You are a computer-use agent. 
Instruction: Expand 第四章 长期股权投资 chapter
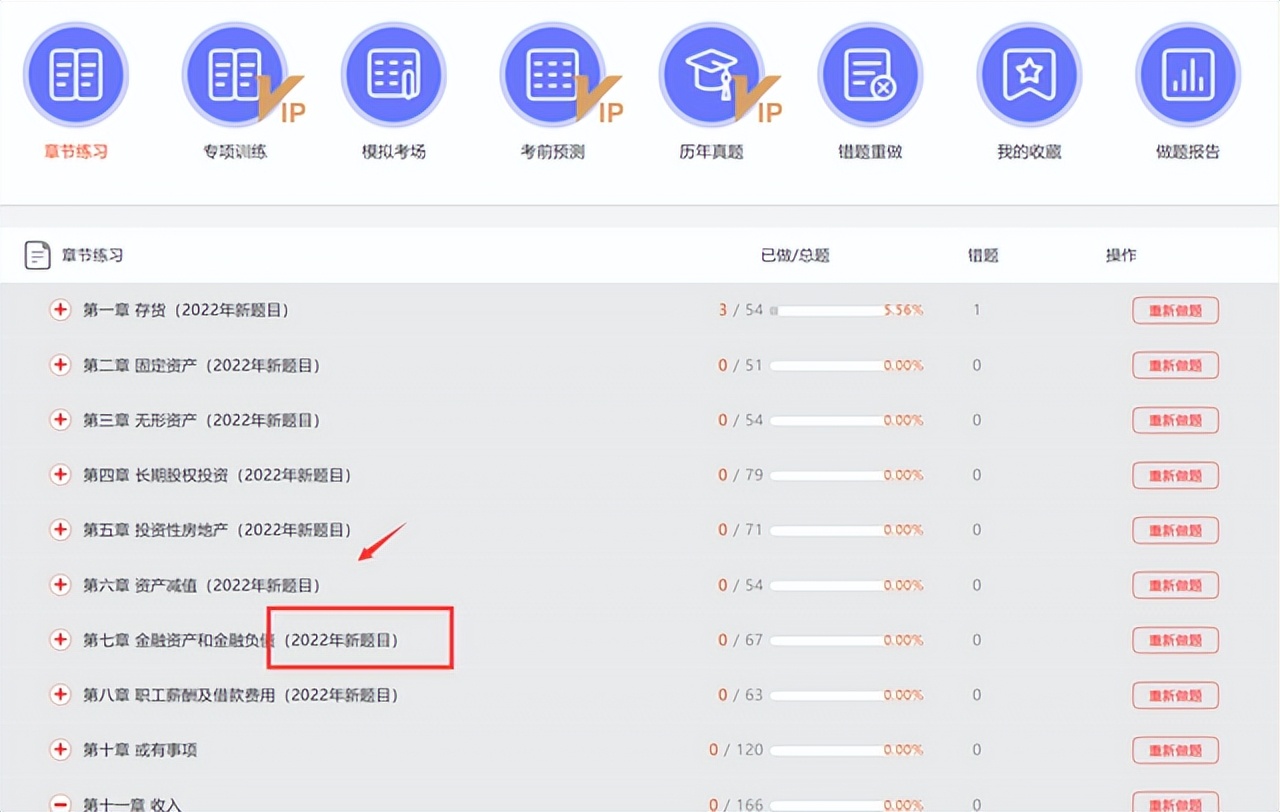(x=59, y=475)
